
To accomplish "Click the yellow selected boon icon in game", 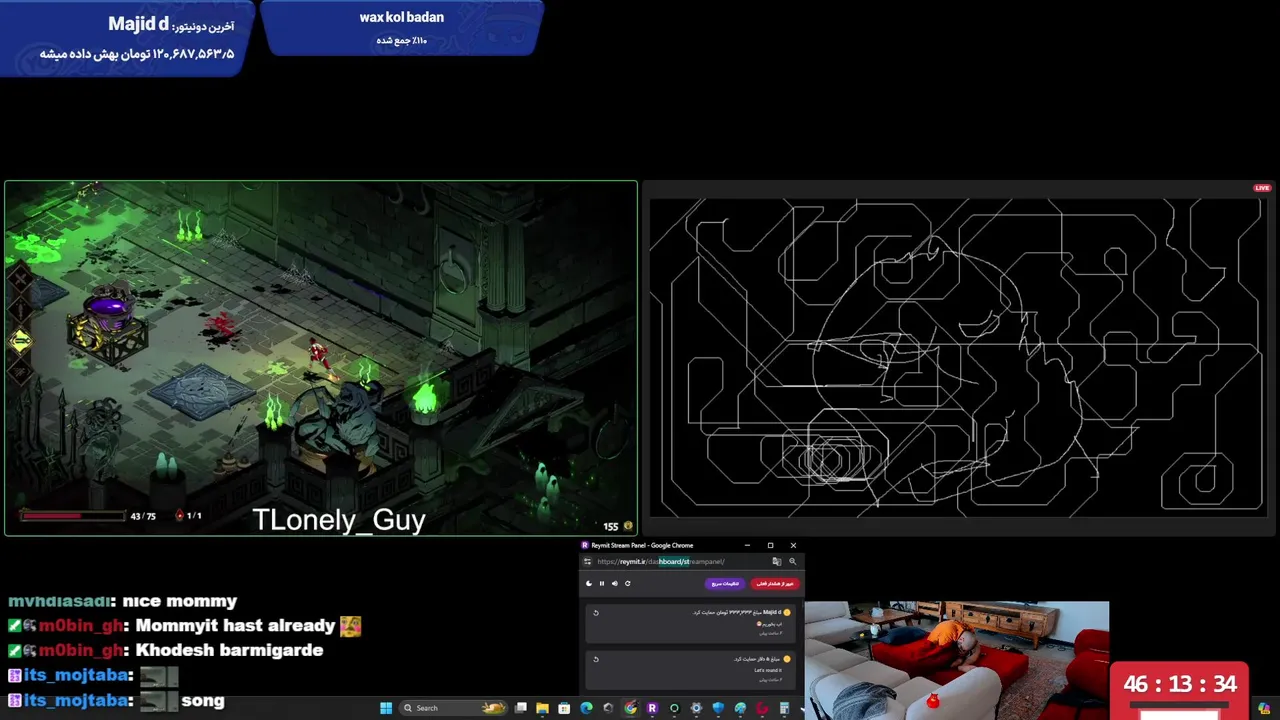I will pyautogui.click(x=20, y=341).
